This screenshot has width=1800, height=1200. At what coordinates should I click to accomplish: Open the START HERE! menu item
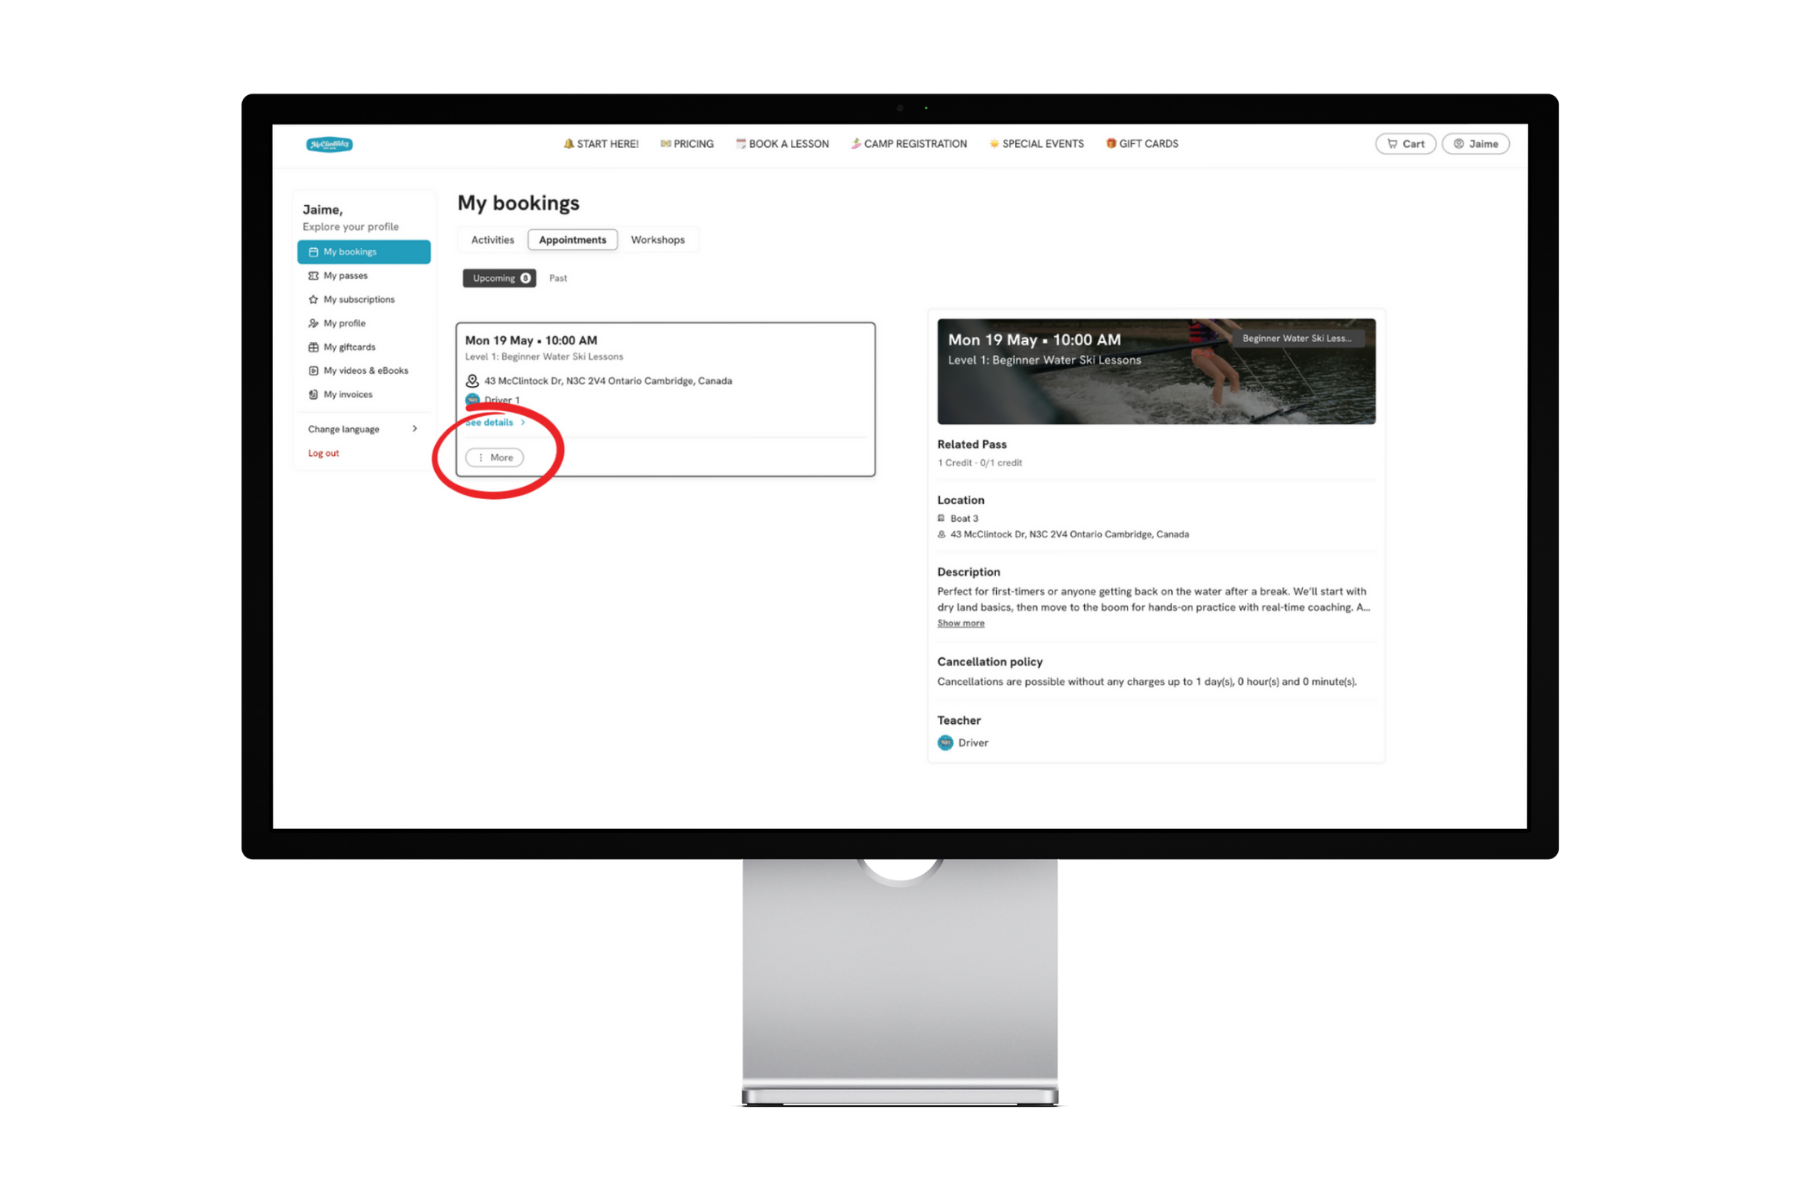(601, 144)
